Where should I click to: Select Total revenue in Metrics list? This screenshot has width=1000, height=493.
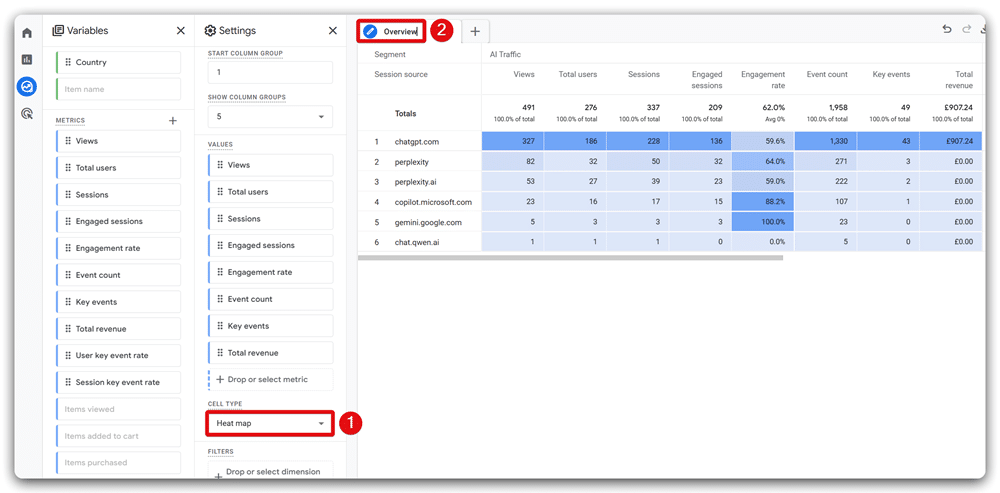tap(119, 328)
